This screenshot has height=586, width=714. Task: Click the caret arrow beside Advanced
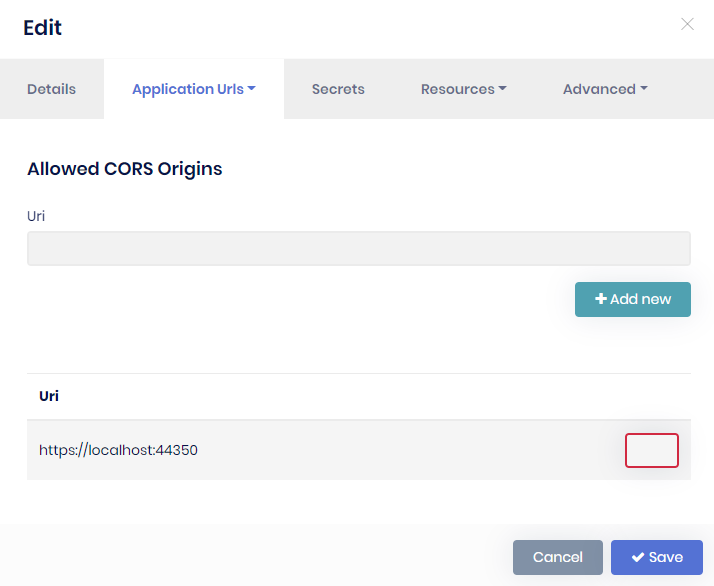click(644, 89)
